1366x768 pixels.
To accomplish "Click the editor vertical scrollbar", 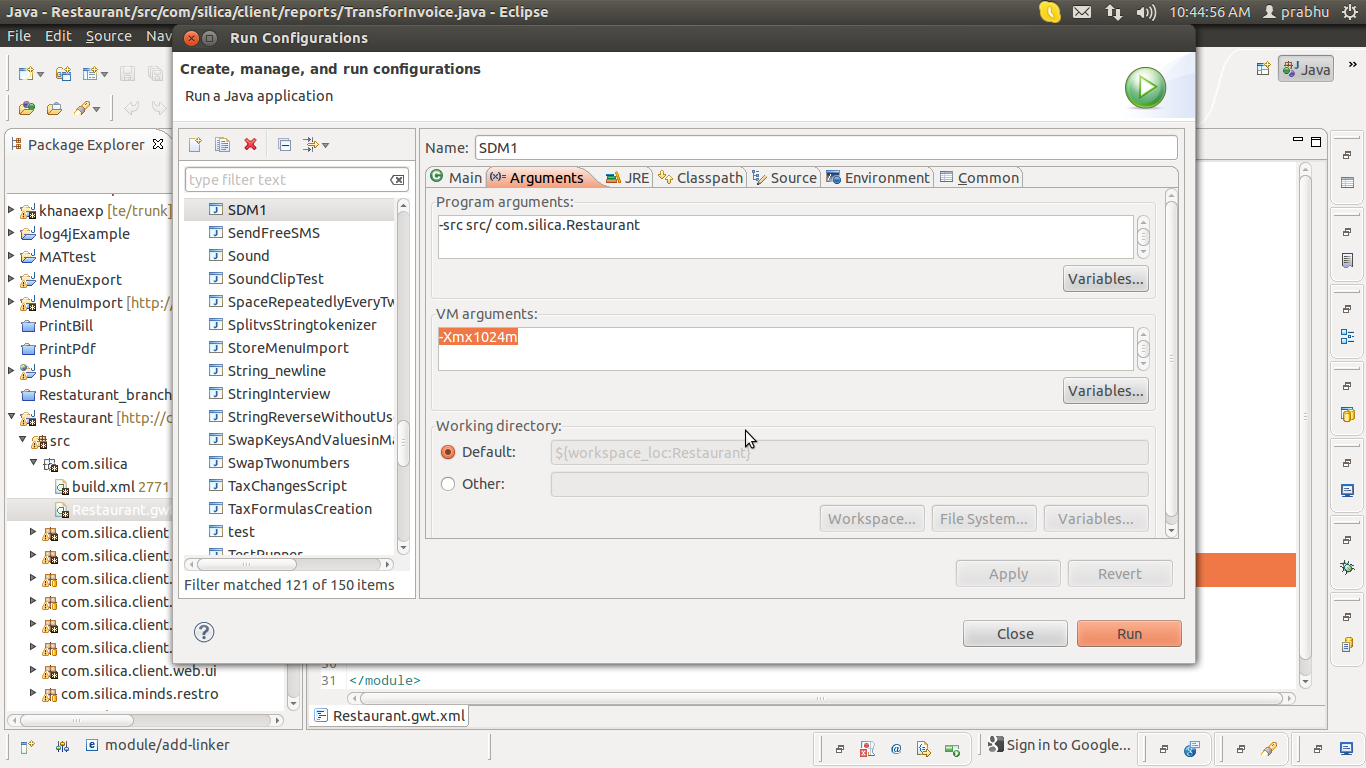I will [1305, 425].
